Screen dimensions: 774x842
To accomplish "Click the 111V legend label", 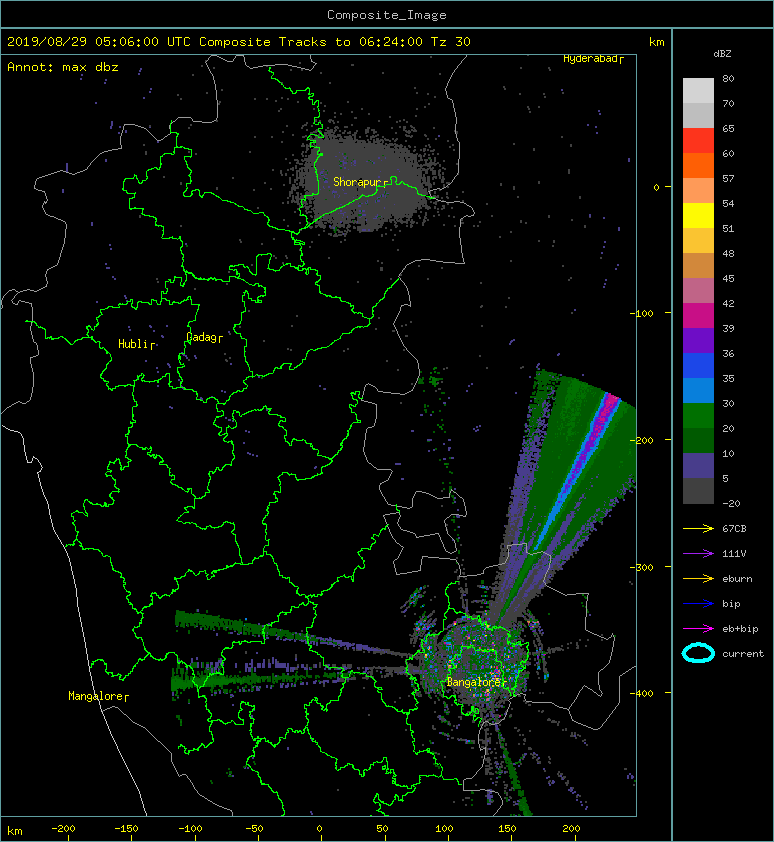I will pos(734,554).
